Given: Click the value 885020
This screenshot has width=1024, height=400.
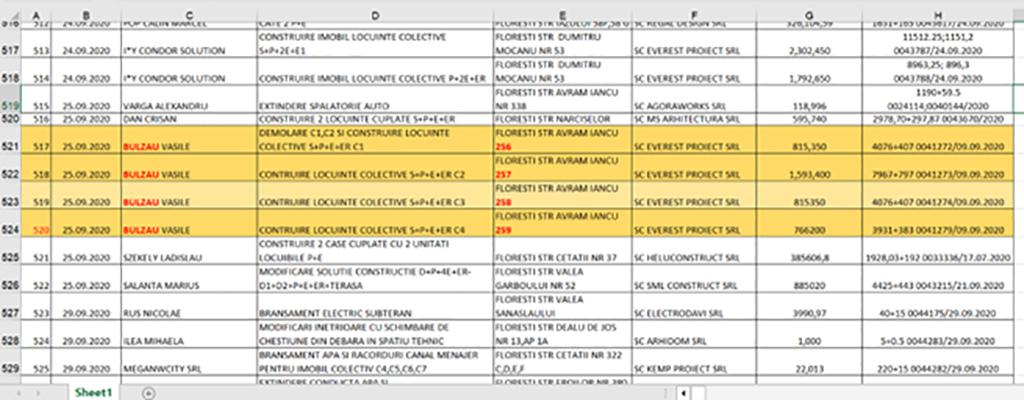Looking at the screenshot, I should coord(810,286).
